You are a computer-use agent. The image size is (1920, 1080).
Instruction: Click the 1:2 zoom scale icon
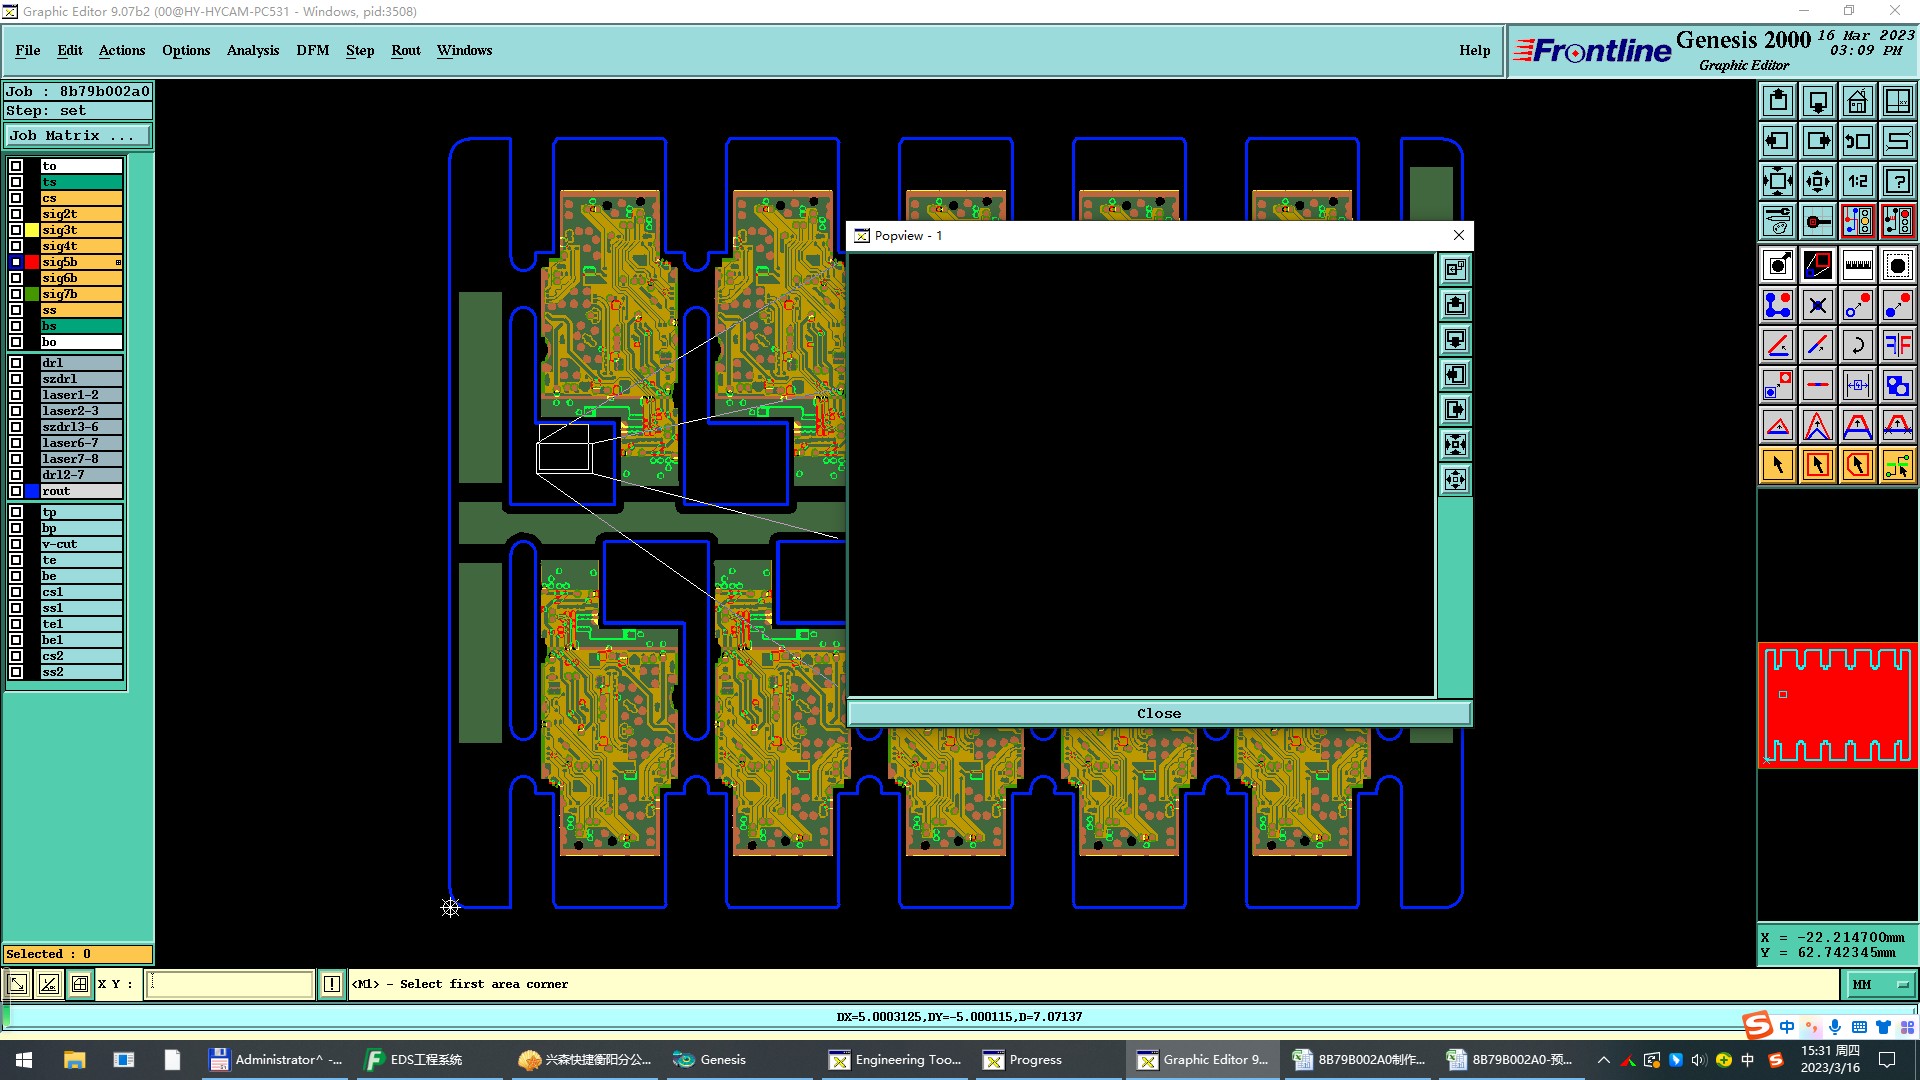point(1857,181)
